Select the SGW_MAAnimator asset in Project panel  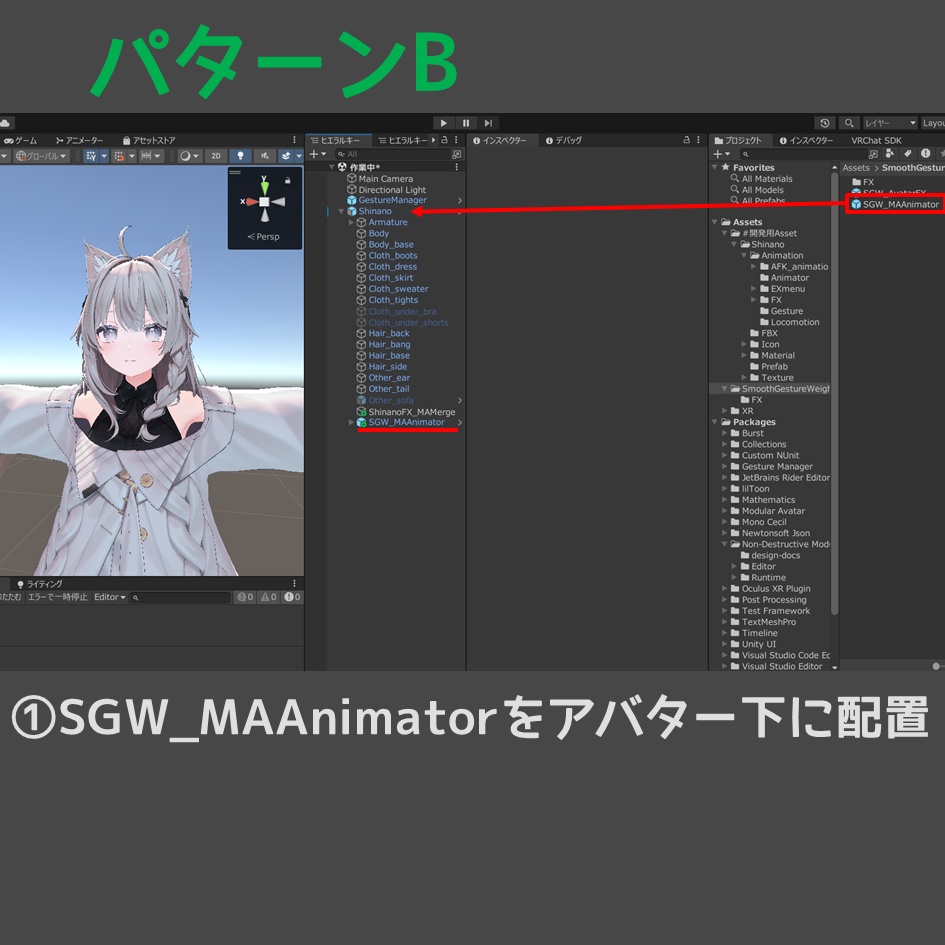[x=897, y=203]
